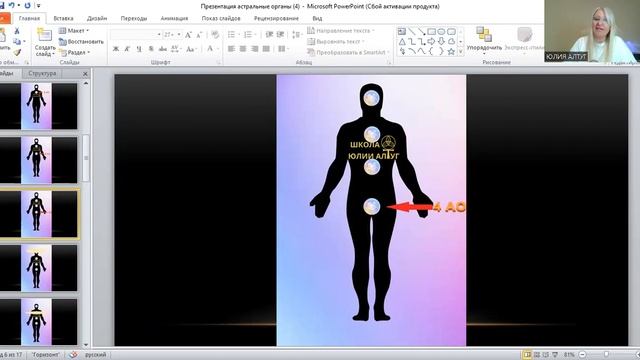Click the Redo icon in quick access toolbar
The width and height of the screenshot is (640, 360).
[x=27, y=5]
